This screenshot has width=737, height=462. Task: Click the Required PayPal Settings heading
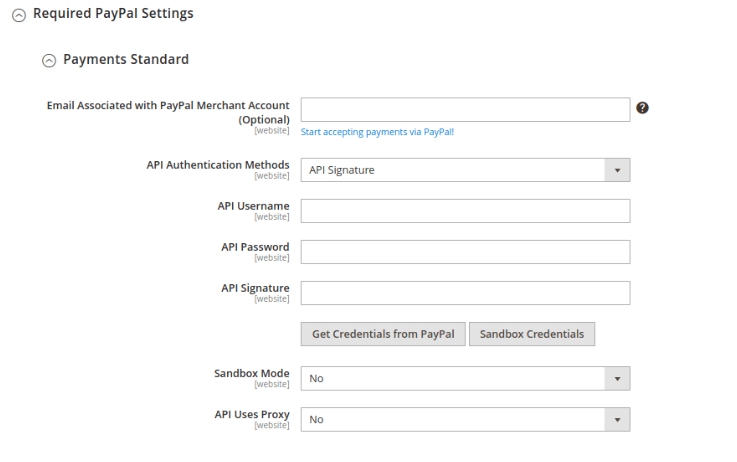(113, 14)
